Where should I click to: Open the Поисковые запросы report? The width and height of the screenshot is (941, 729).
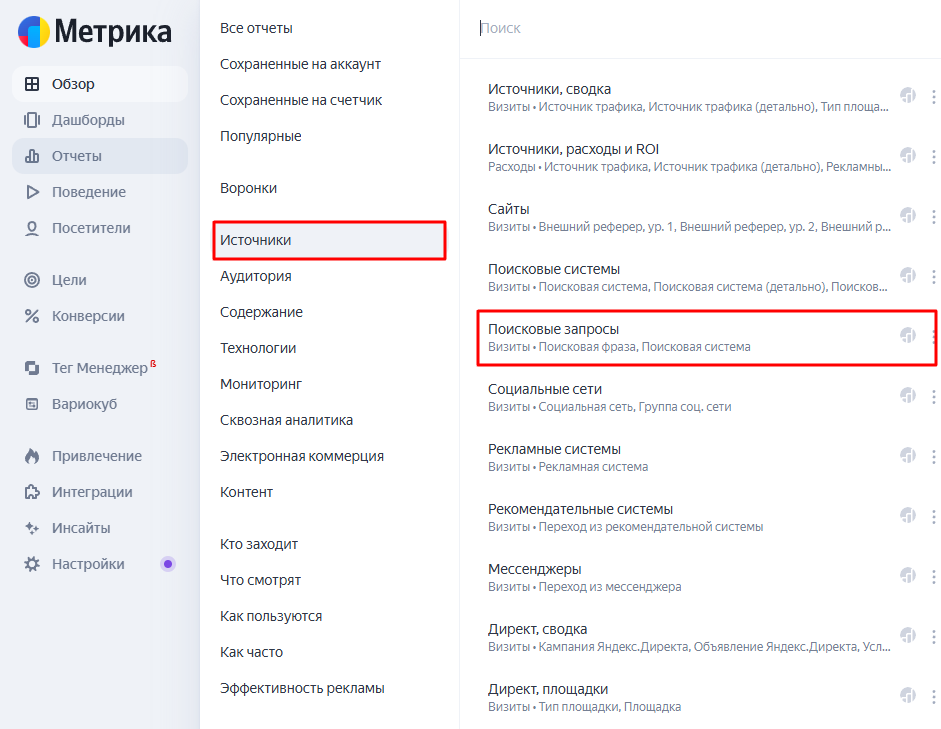point(553,329)
